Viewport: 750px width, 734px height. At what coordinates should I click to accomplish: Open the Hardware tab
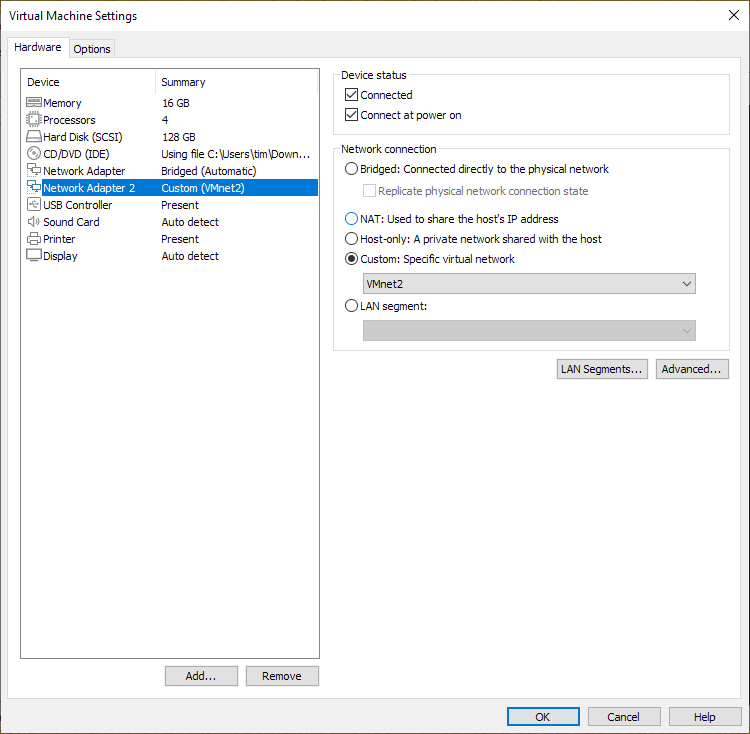click(38, 47)
